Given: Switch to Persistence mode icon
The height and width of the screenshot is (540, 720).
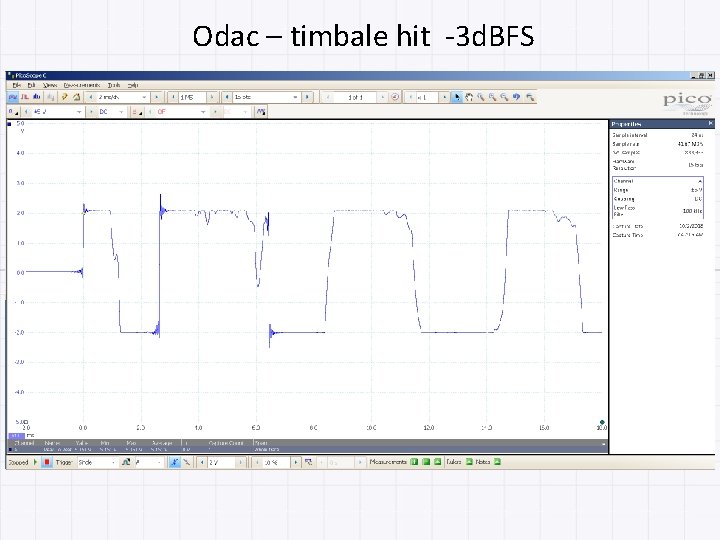Looking at the screenshot, I should click(x=25, y=97).
